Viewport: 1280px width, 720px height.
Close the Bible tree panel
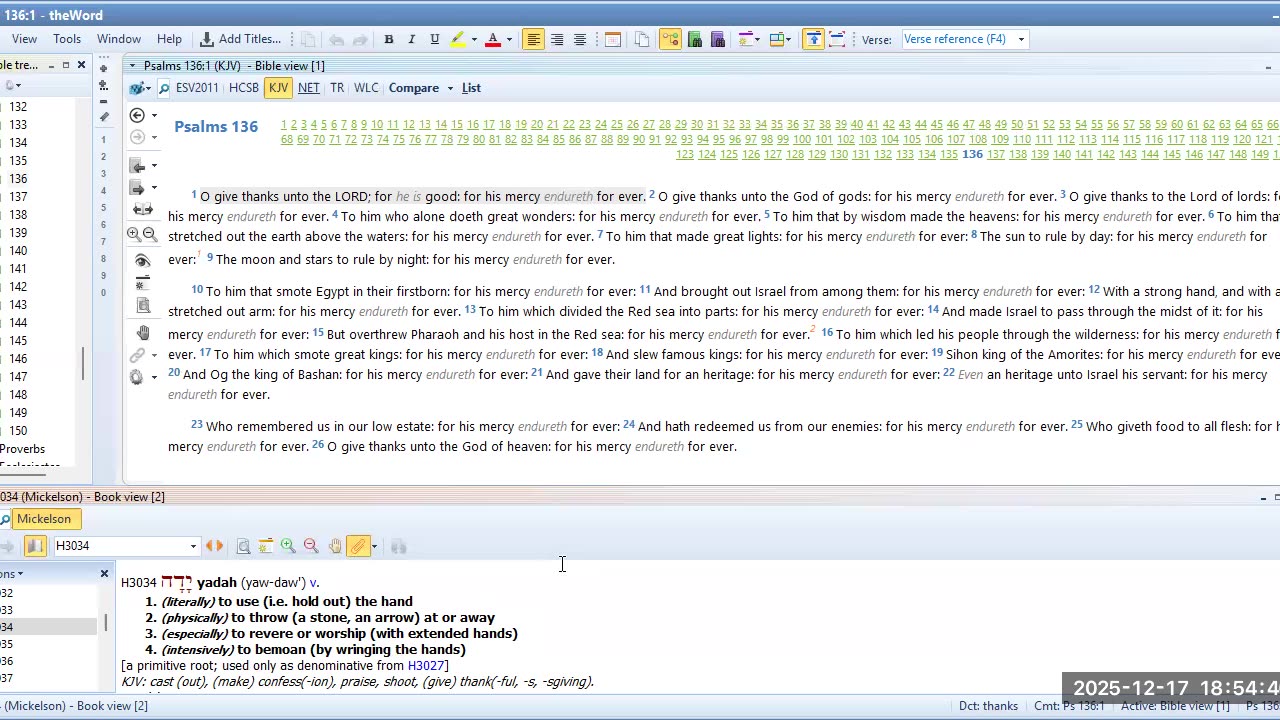(x=81, y=65)
